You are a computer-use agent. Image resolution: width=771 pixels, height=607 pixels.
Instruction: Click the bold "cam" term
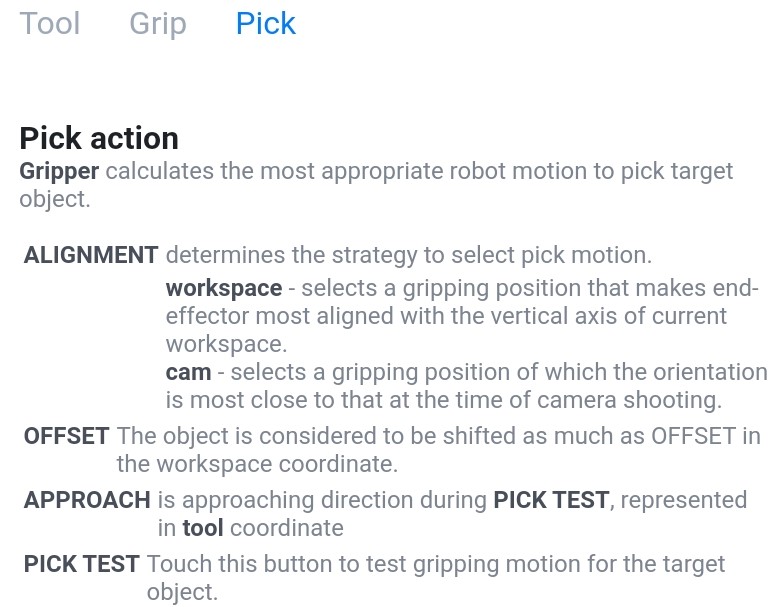[188, 372]
